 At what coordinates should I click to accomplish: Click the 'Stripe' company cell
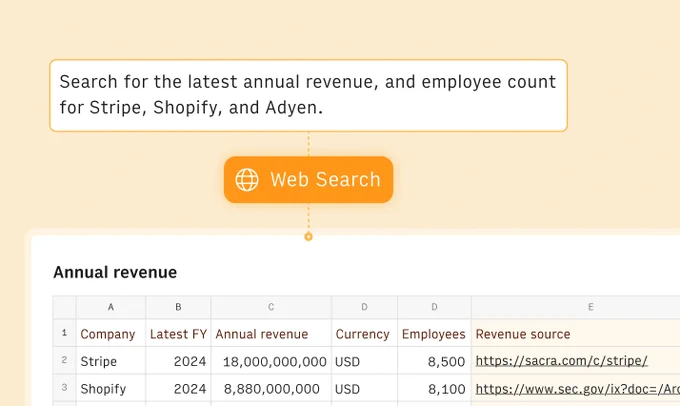(111, 361)
